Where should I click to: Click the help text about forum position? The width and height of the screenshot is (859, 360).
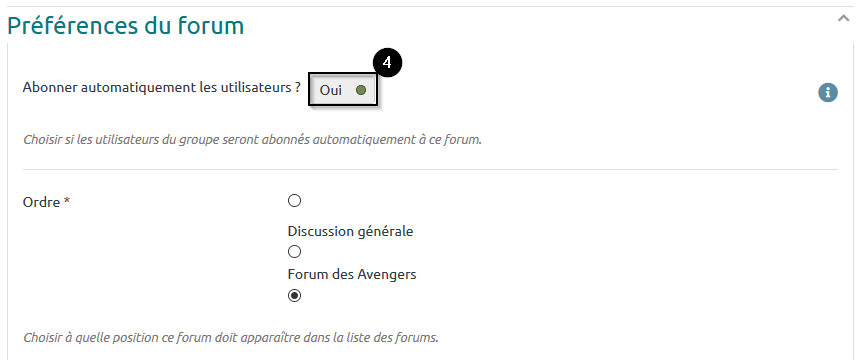(231, 337)
